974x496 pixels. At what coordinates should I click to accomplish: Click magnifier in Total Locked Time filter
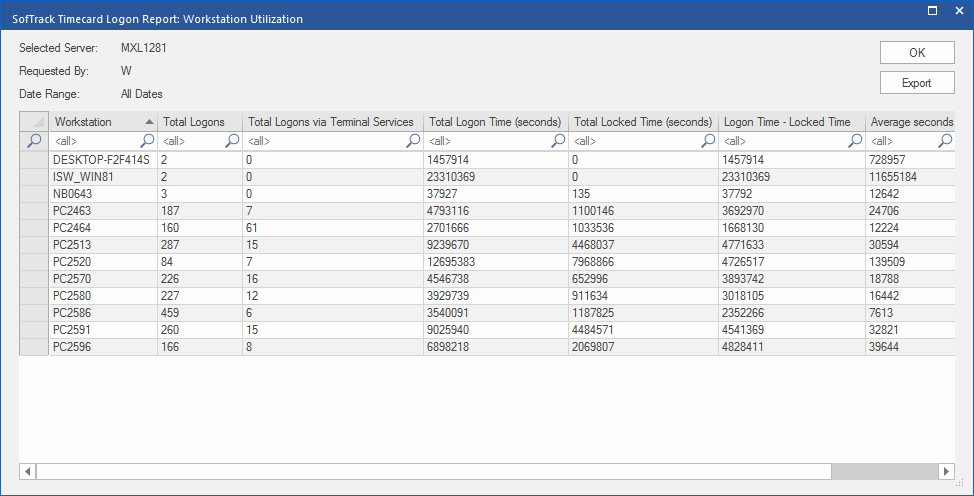coord(709,141)
